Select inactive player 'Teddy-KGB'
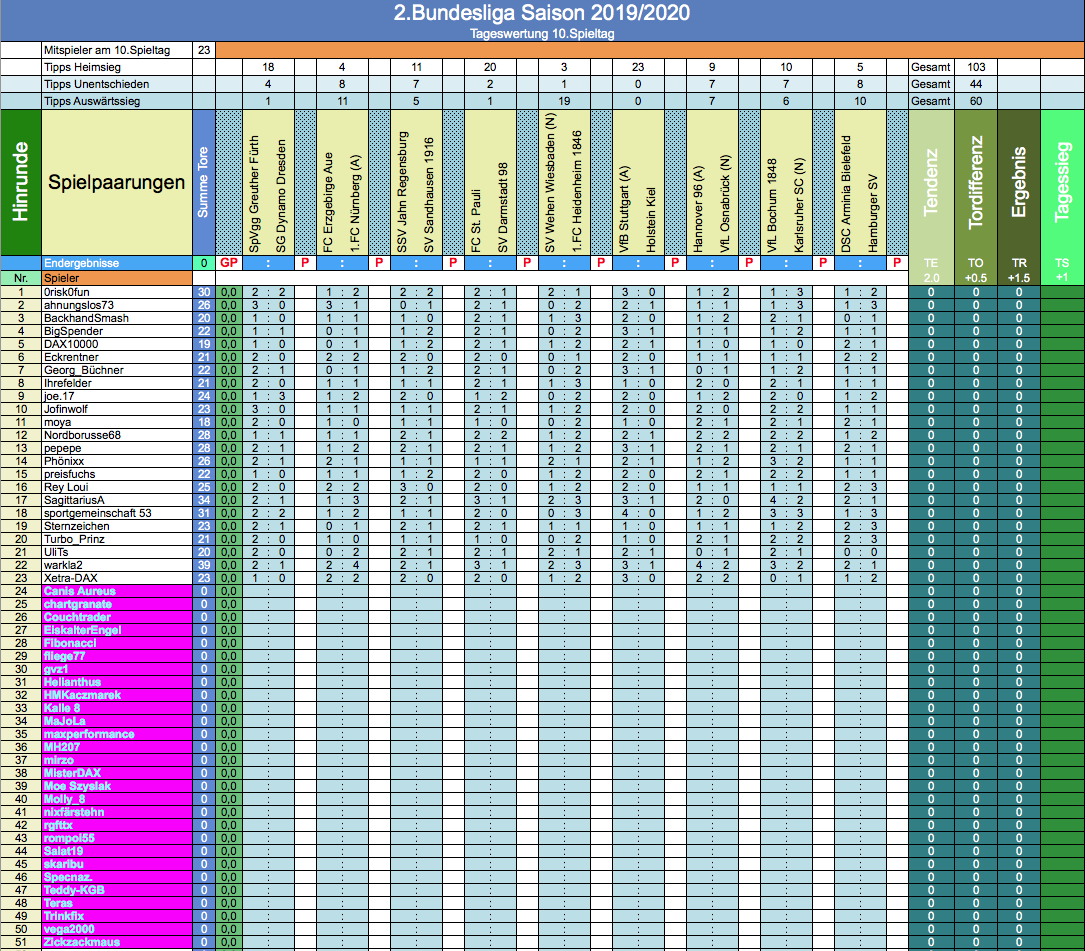 (74, 890)
